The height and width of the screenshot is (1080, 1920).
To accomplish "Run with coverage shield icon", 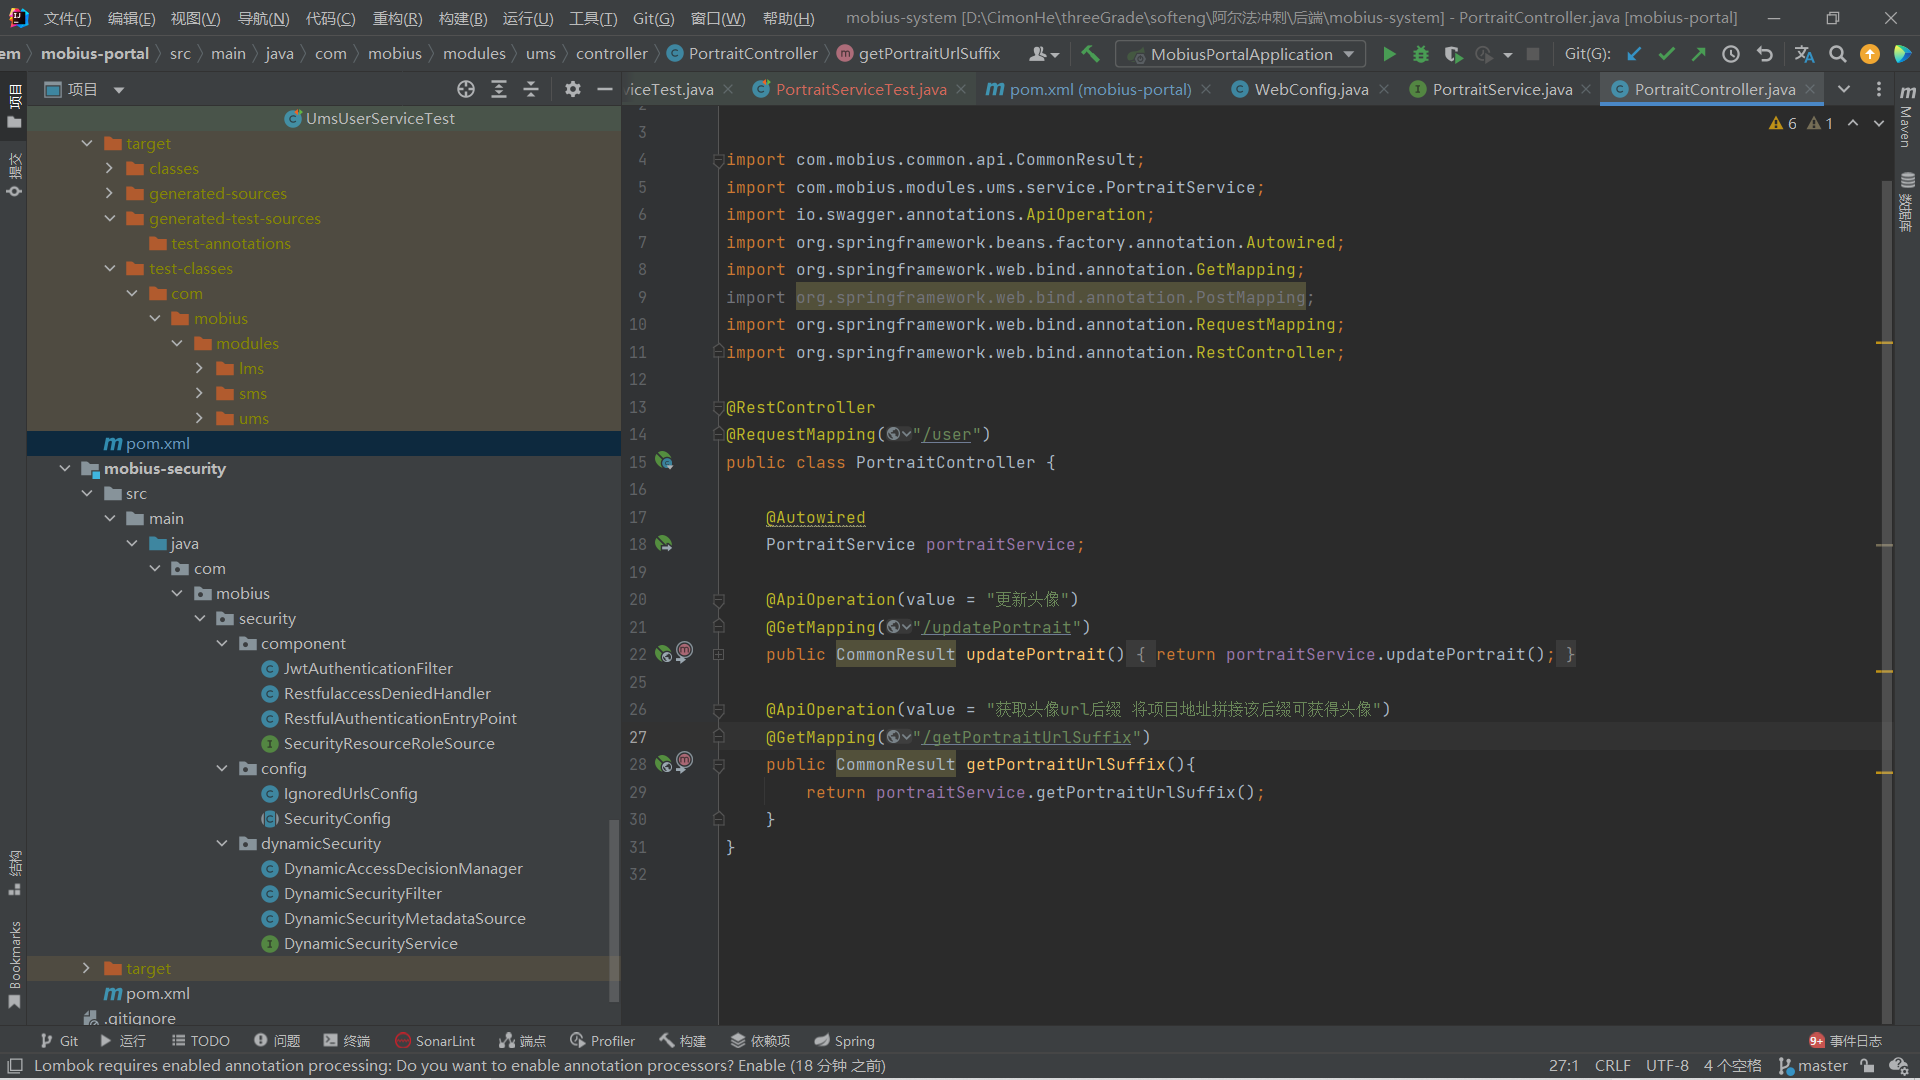I will click(x=1453, y=55).
